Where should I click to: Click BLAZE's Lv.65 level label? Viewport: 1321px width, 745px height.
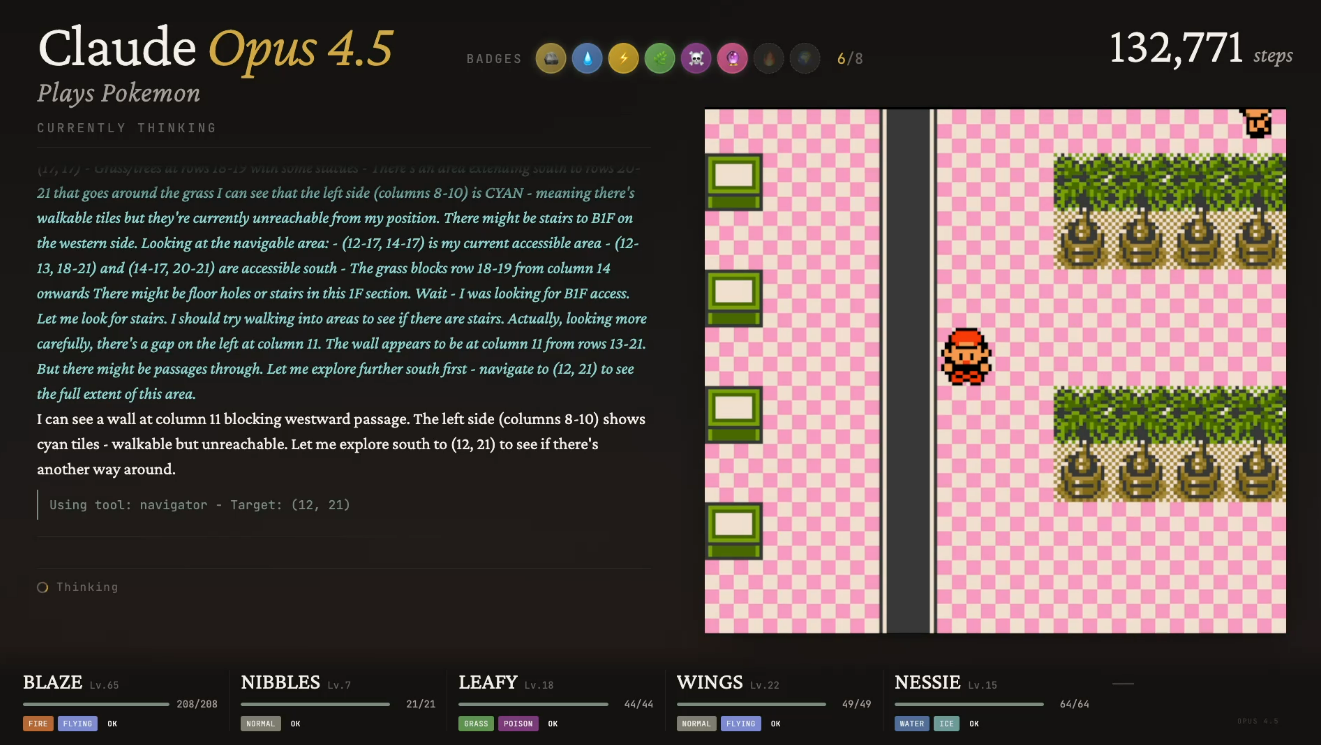coord(104,686)
